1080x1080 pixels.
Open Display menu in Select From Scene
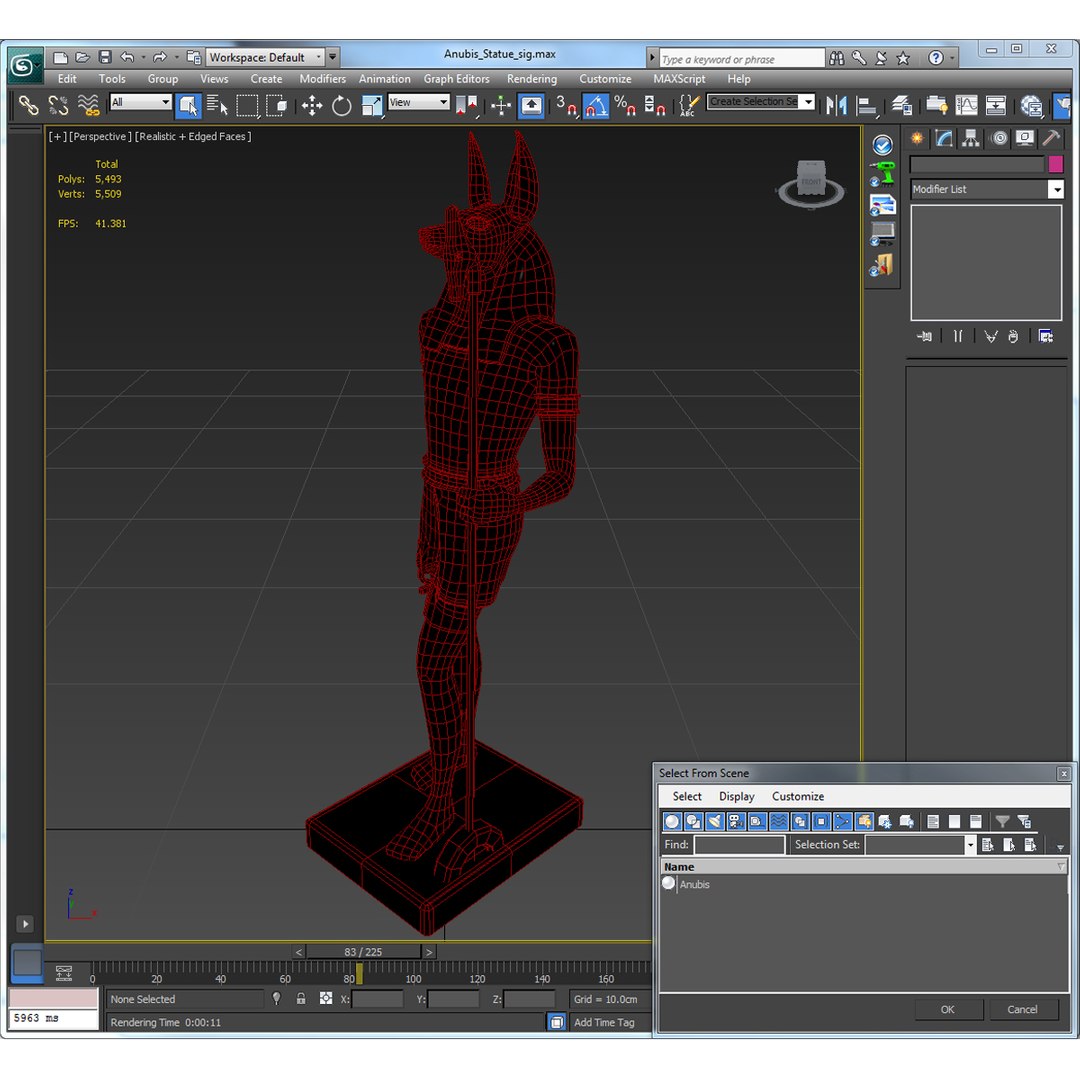(x=736, y=796)
